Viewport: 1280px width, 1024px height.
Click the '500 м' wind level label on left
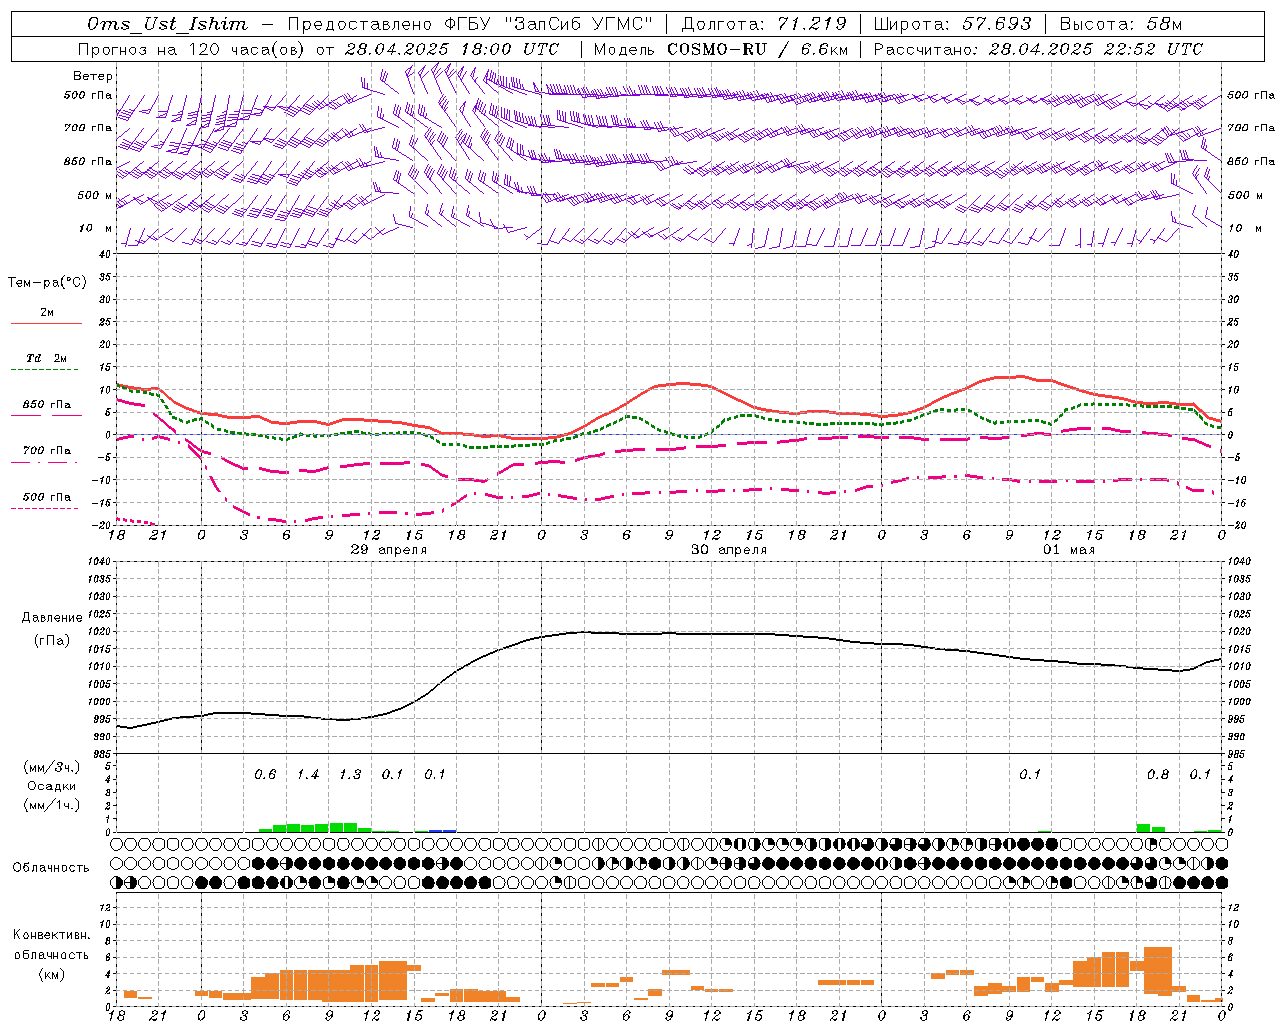tap(96, 195)
